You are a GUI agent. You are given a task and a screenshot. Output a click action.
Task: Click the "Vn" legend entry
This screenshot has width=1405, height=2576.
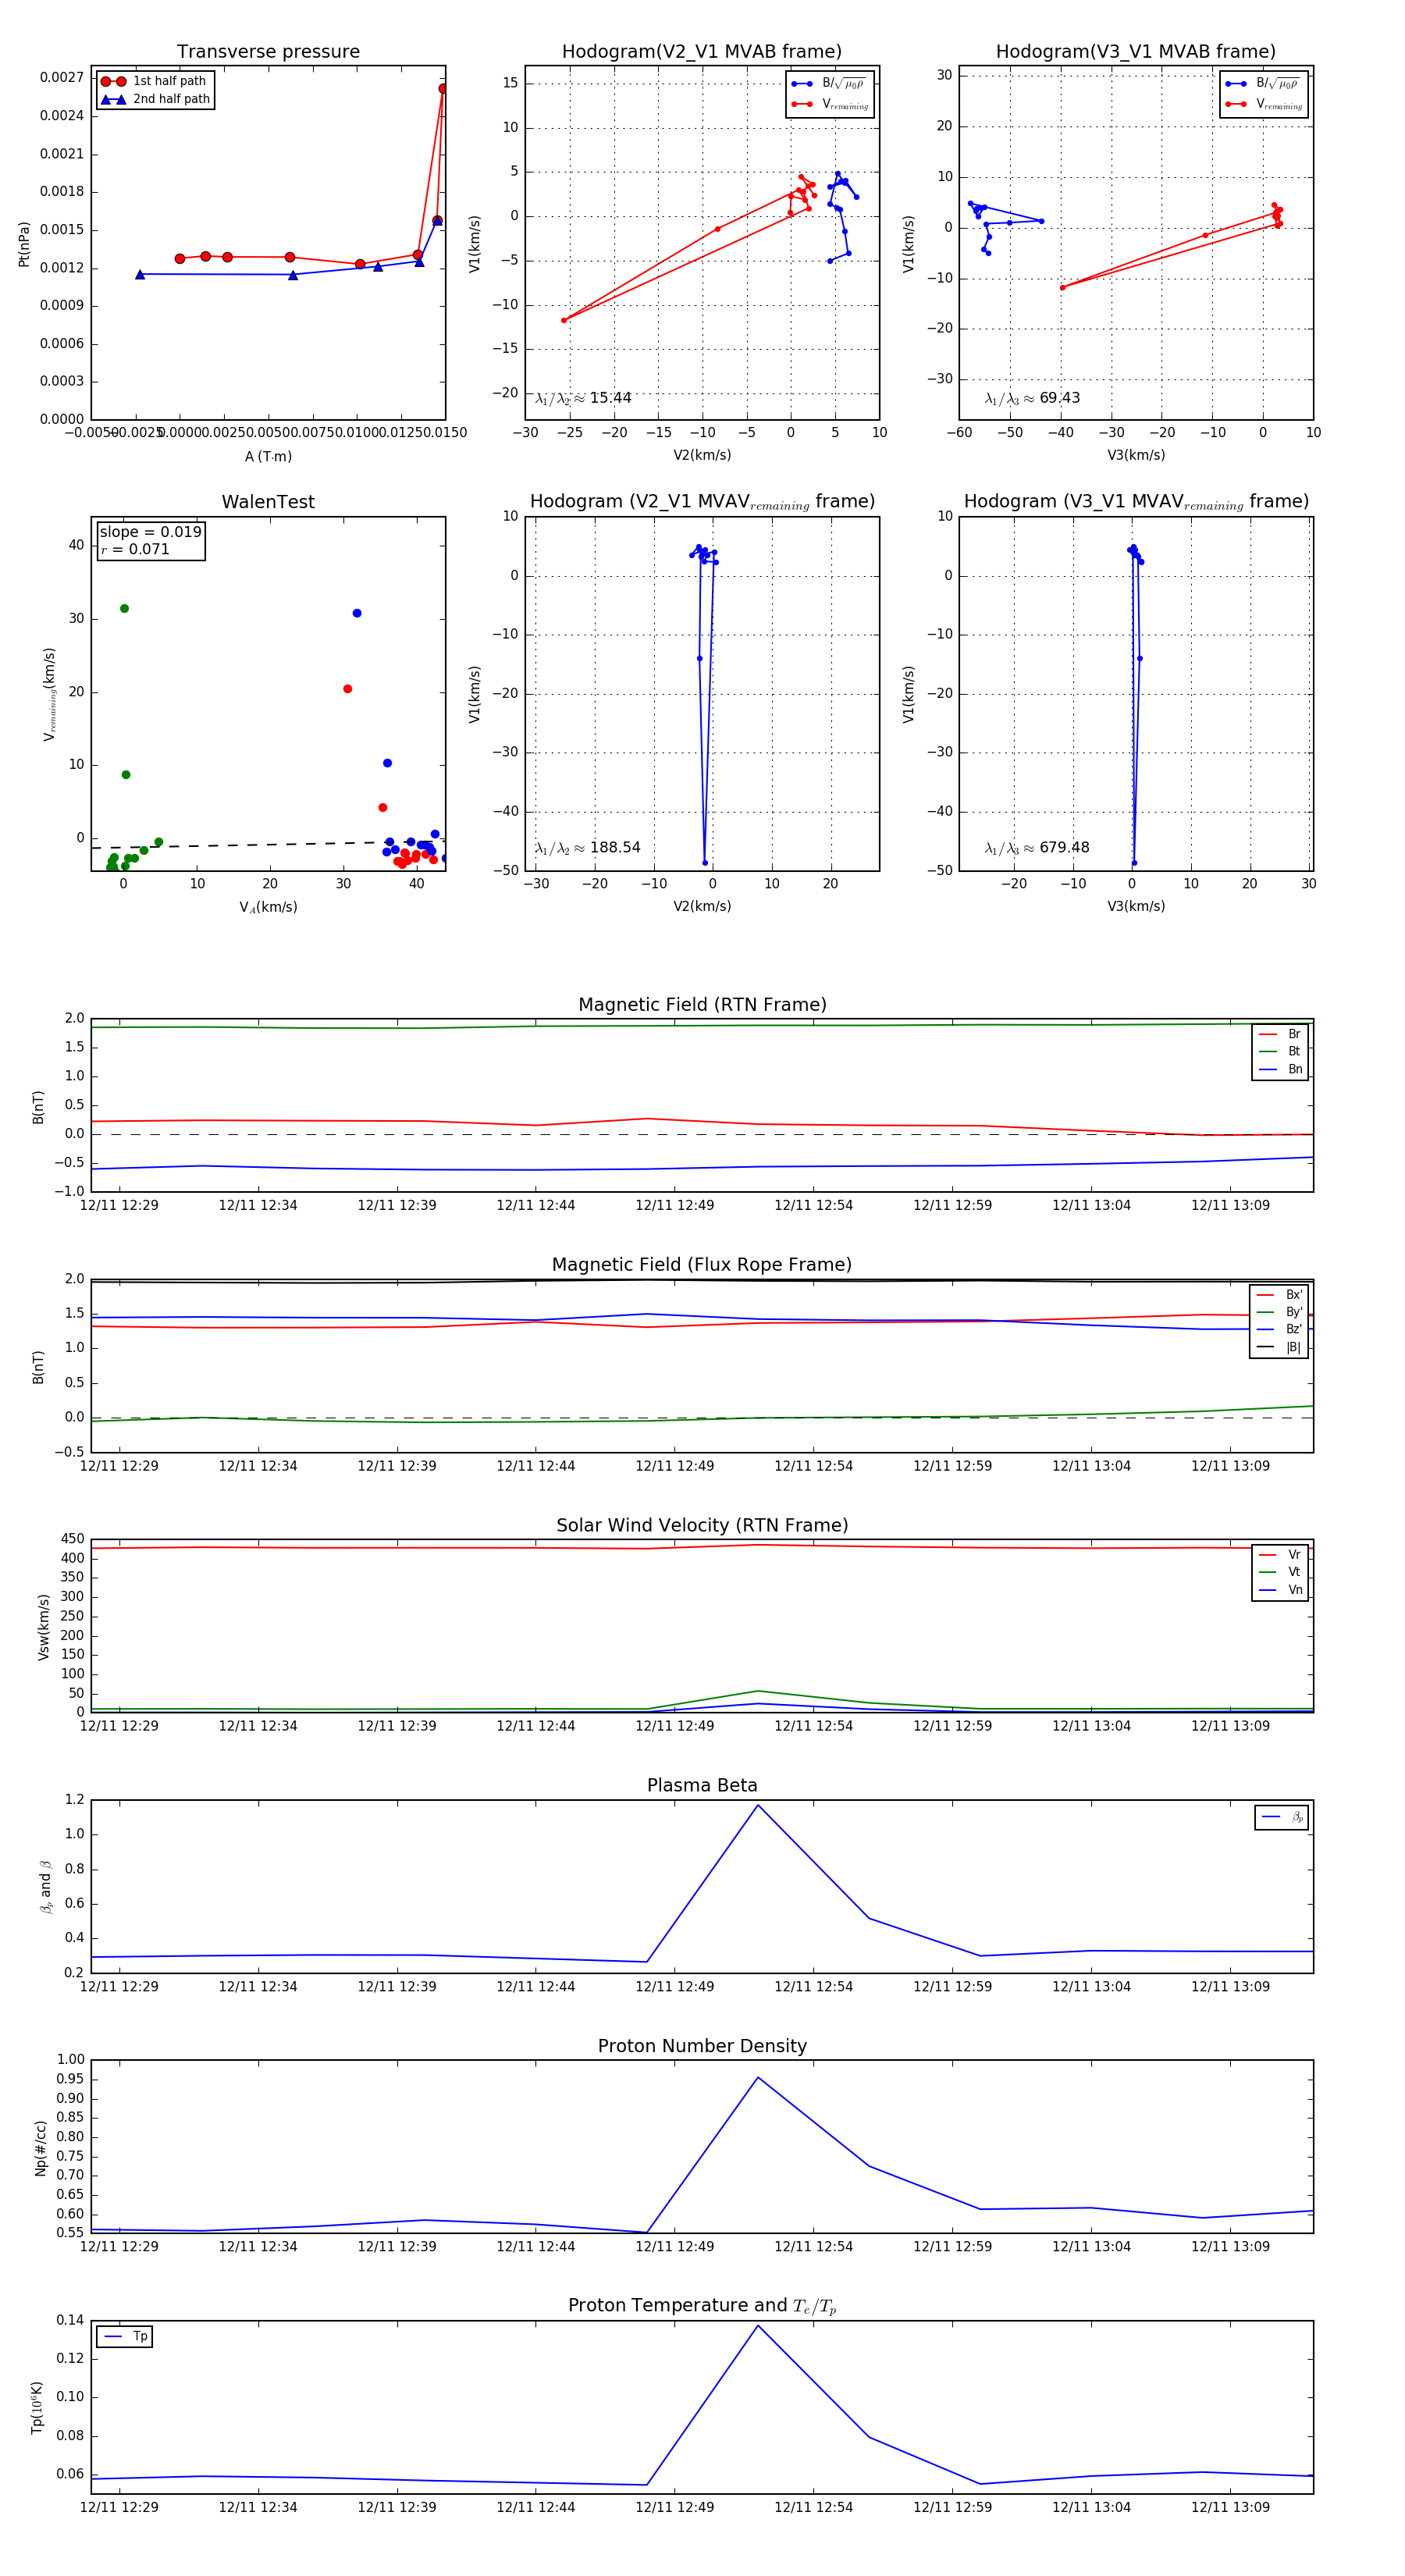tap(1280, 1590)
